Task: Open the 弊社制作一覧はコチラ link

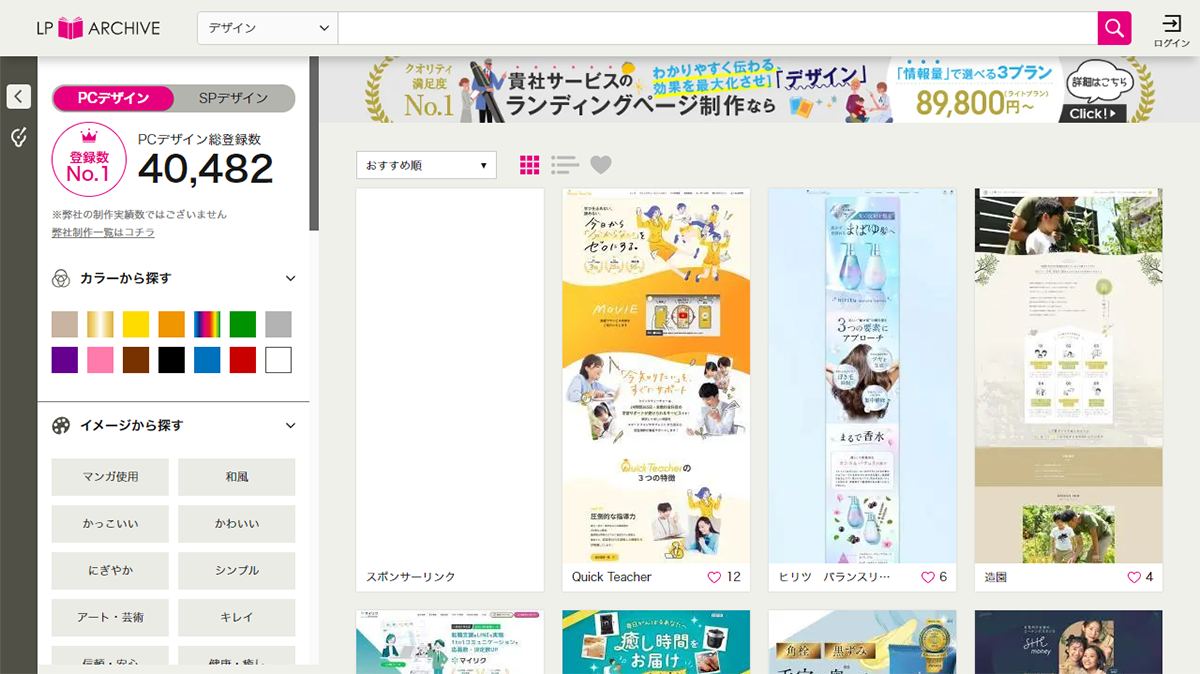Action: (103, 232)
